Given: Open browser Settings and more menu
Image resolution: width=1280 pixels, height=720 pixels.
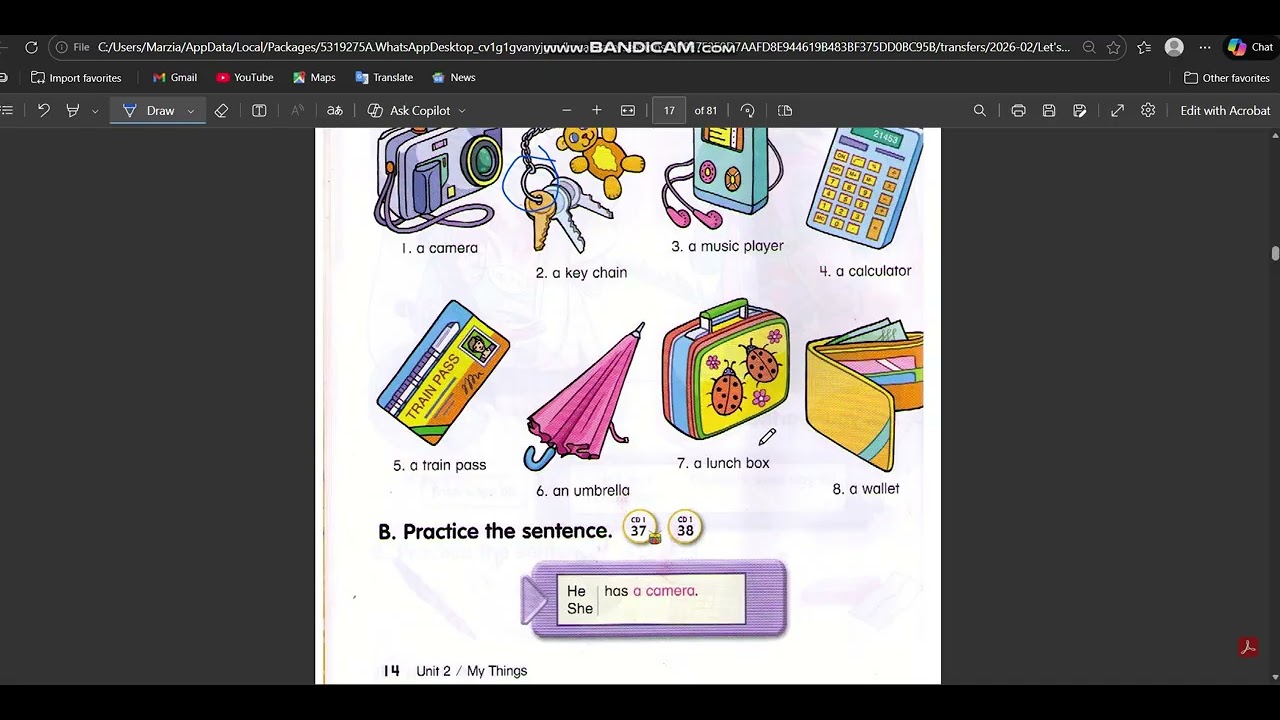Looking at the screenshot, I should pos(1205,47).
